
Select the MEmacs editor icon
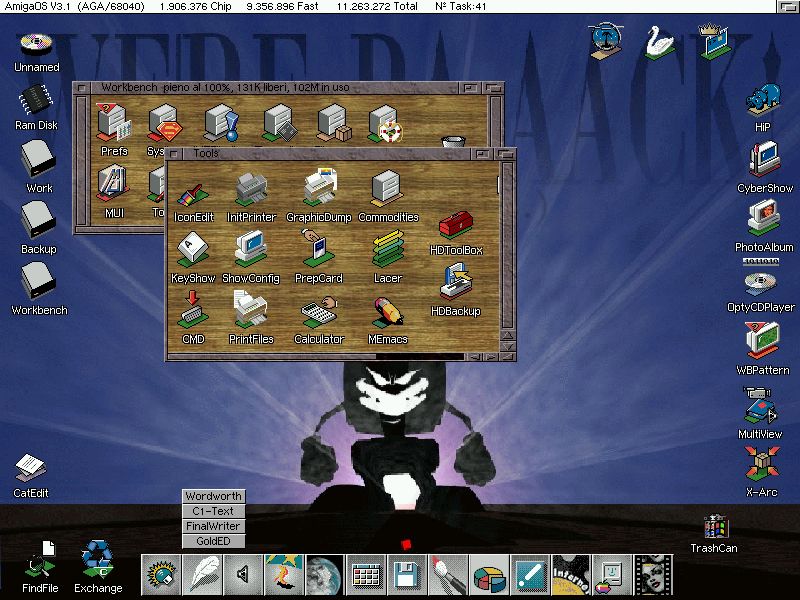[x=388, y=312]
